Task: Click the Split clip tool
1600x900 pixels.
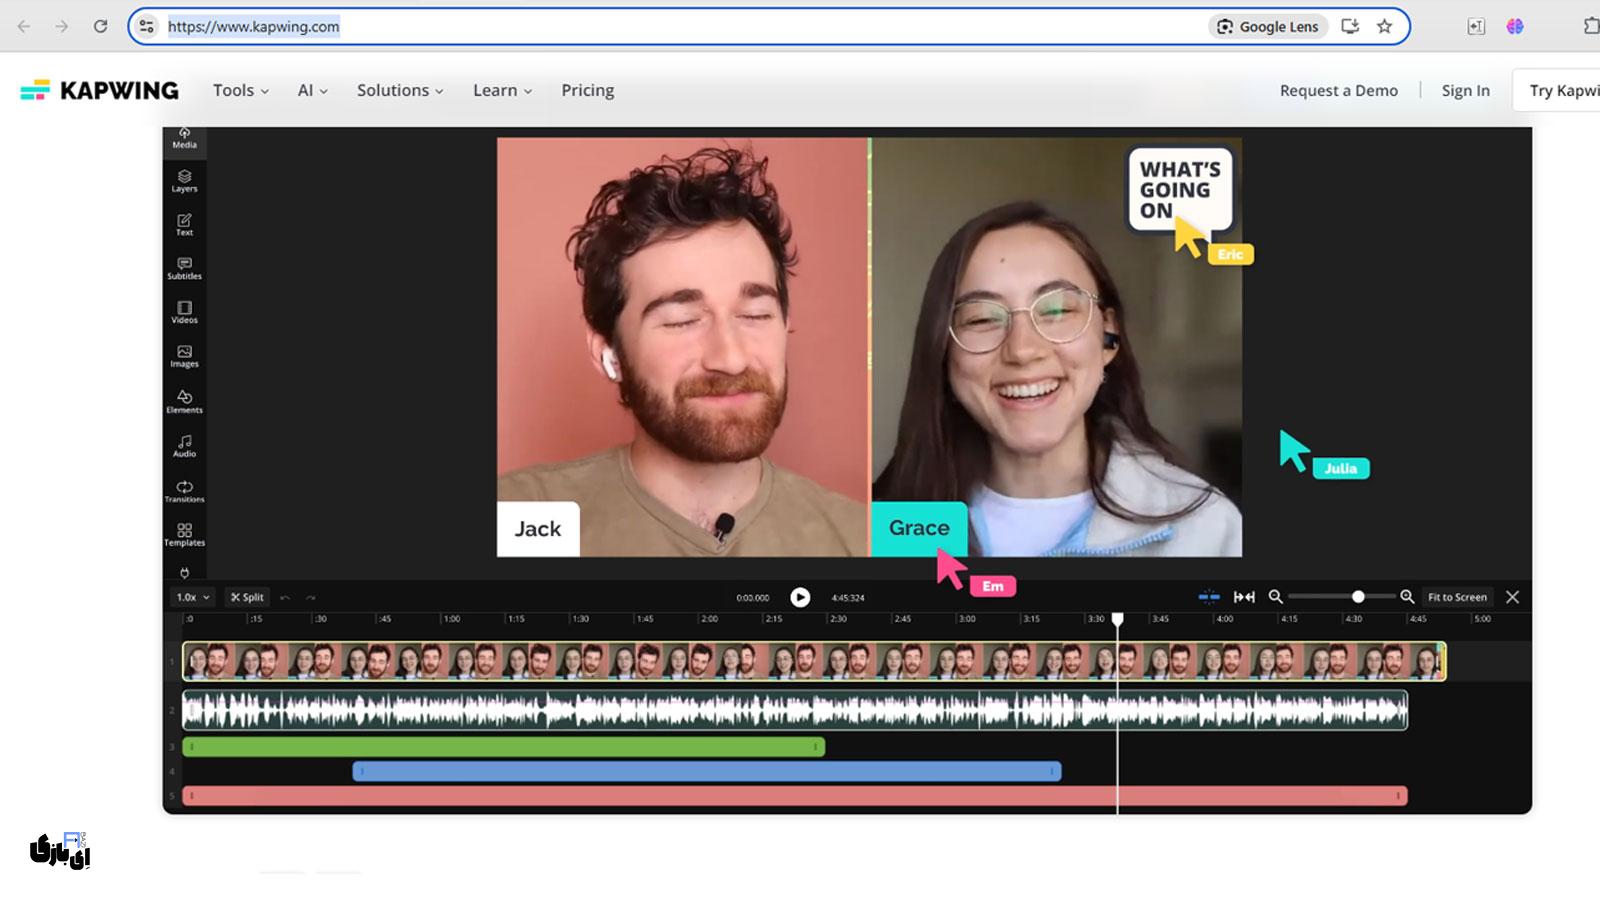Action: pos(247,597)
